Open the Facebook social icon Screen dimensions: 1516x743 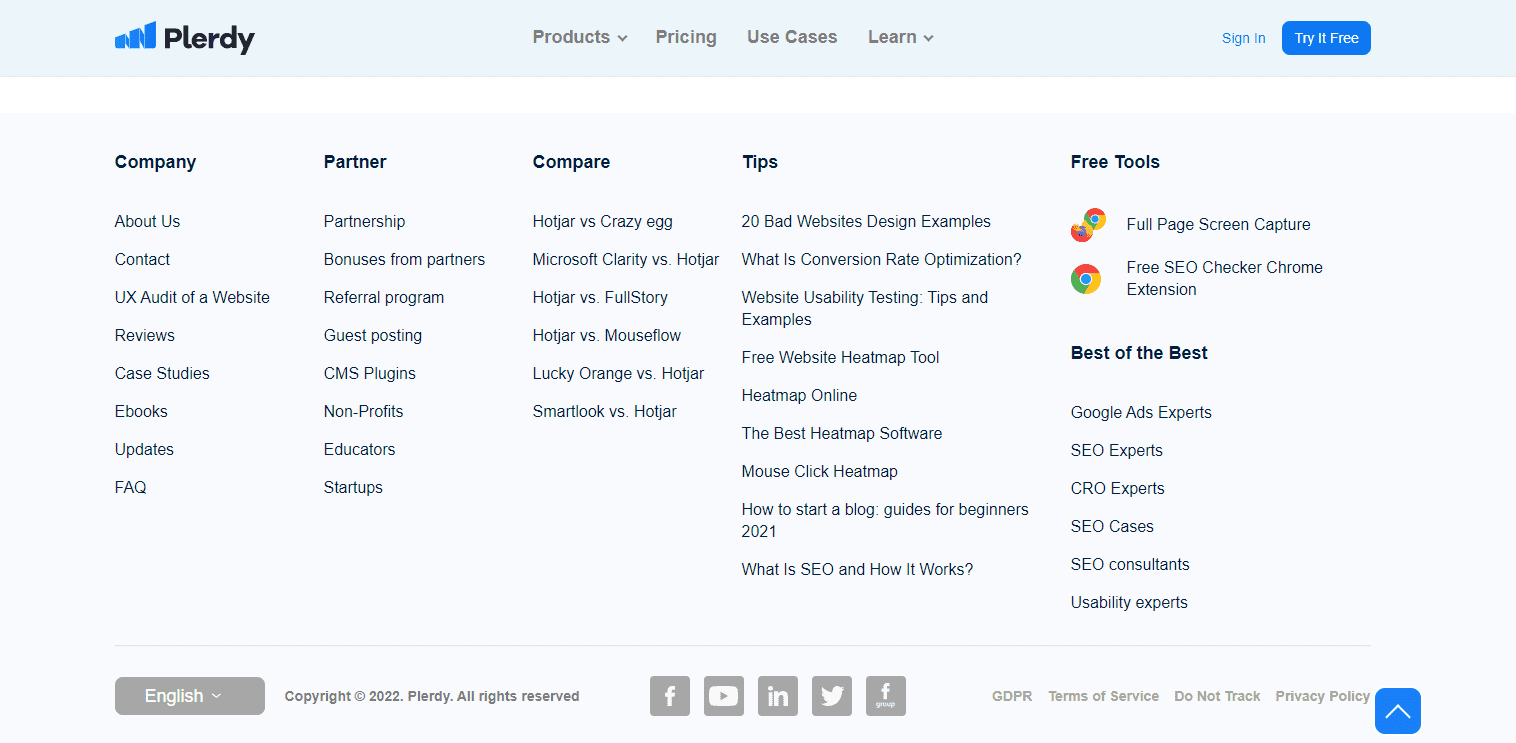click(x=670, y=696)
